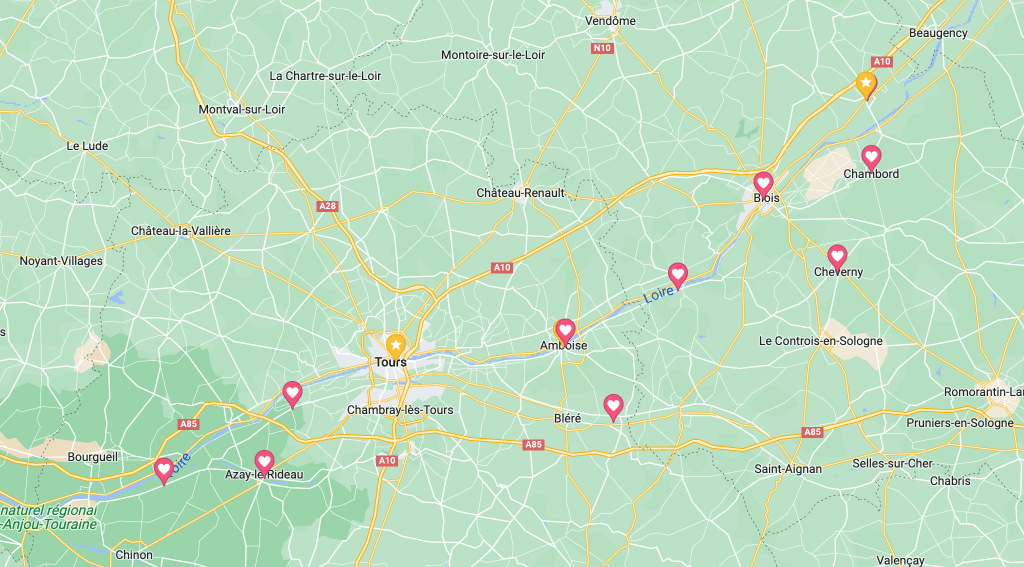Click the heart pin at Azay-le-Rideau
Viewport: 1024px width, 567px height.
(x=264, y=462)
